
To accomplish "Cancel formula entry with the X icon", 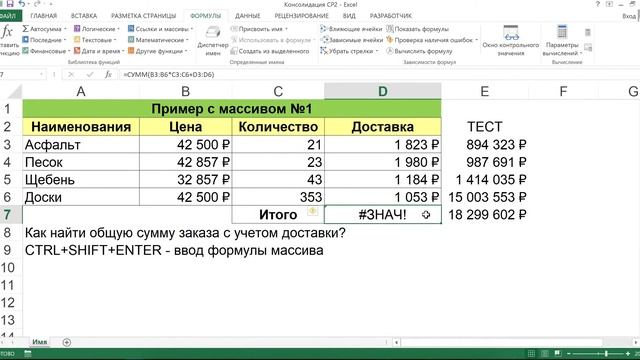I will point(71,74).
